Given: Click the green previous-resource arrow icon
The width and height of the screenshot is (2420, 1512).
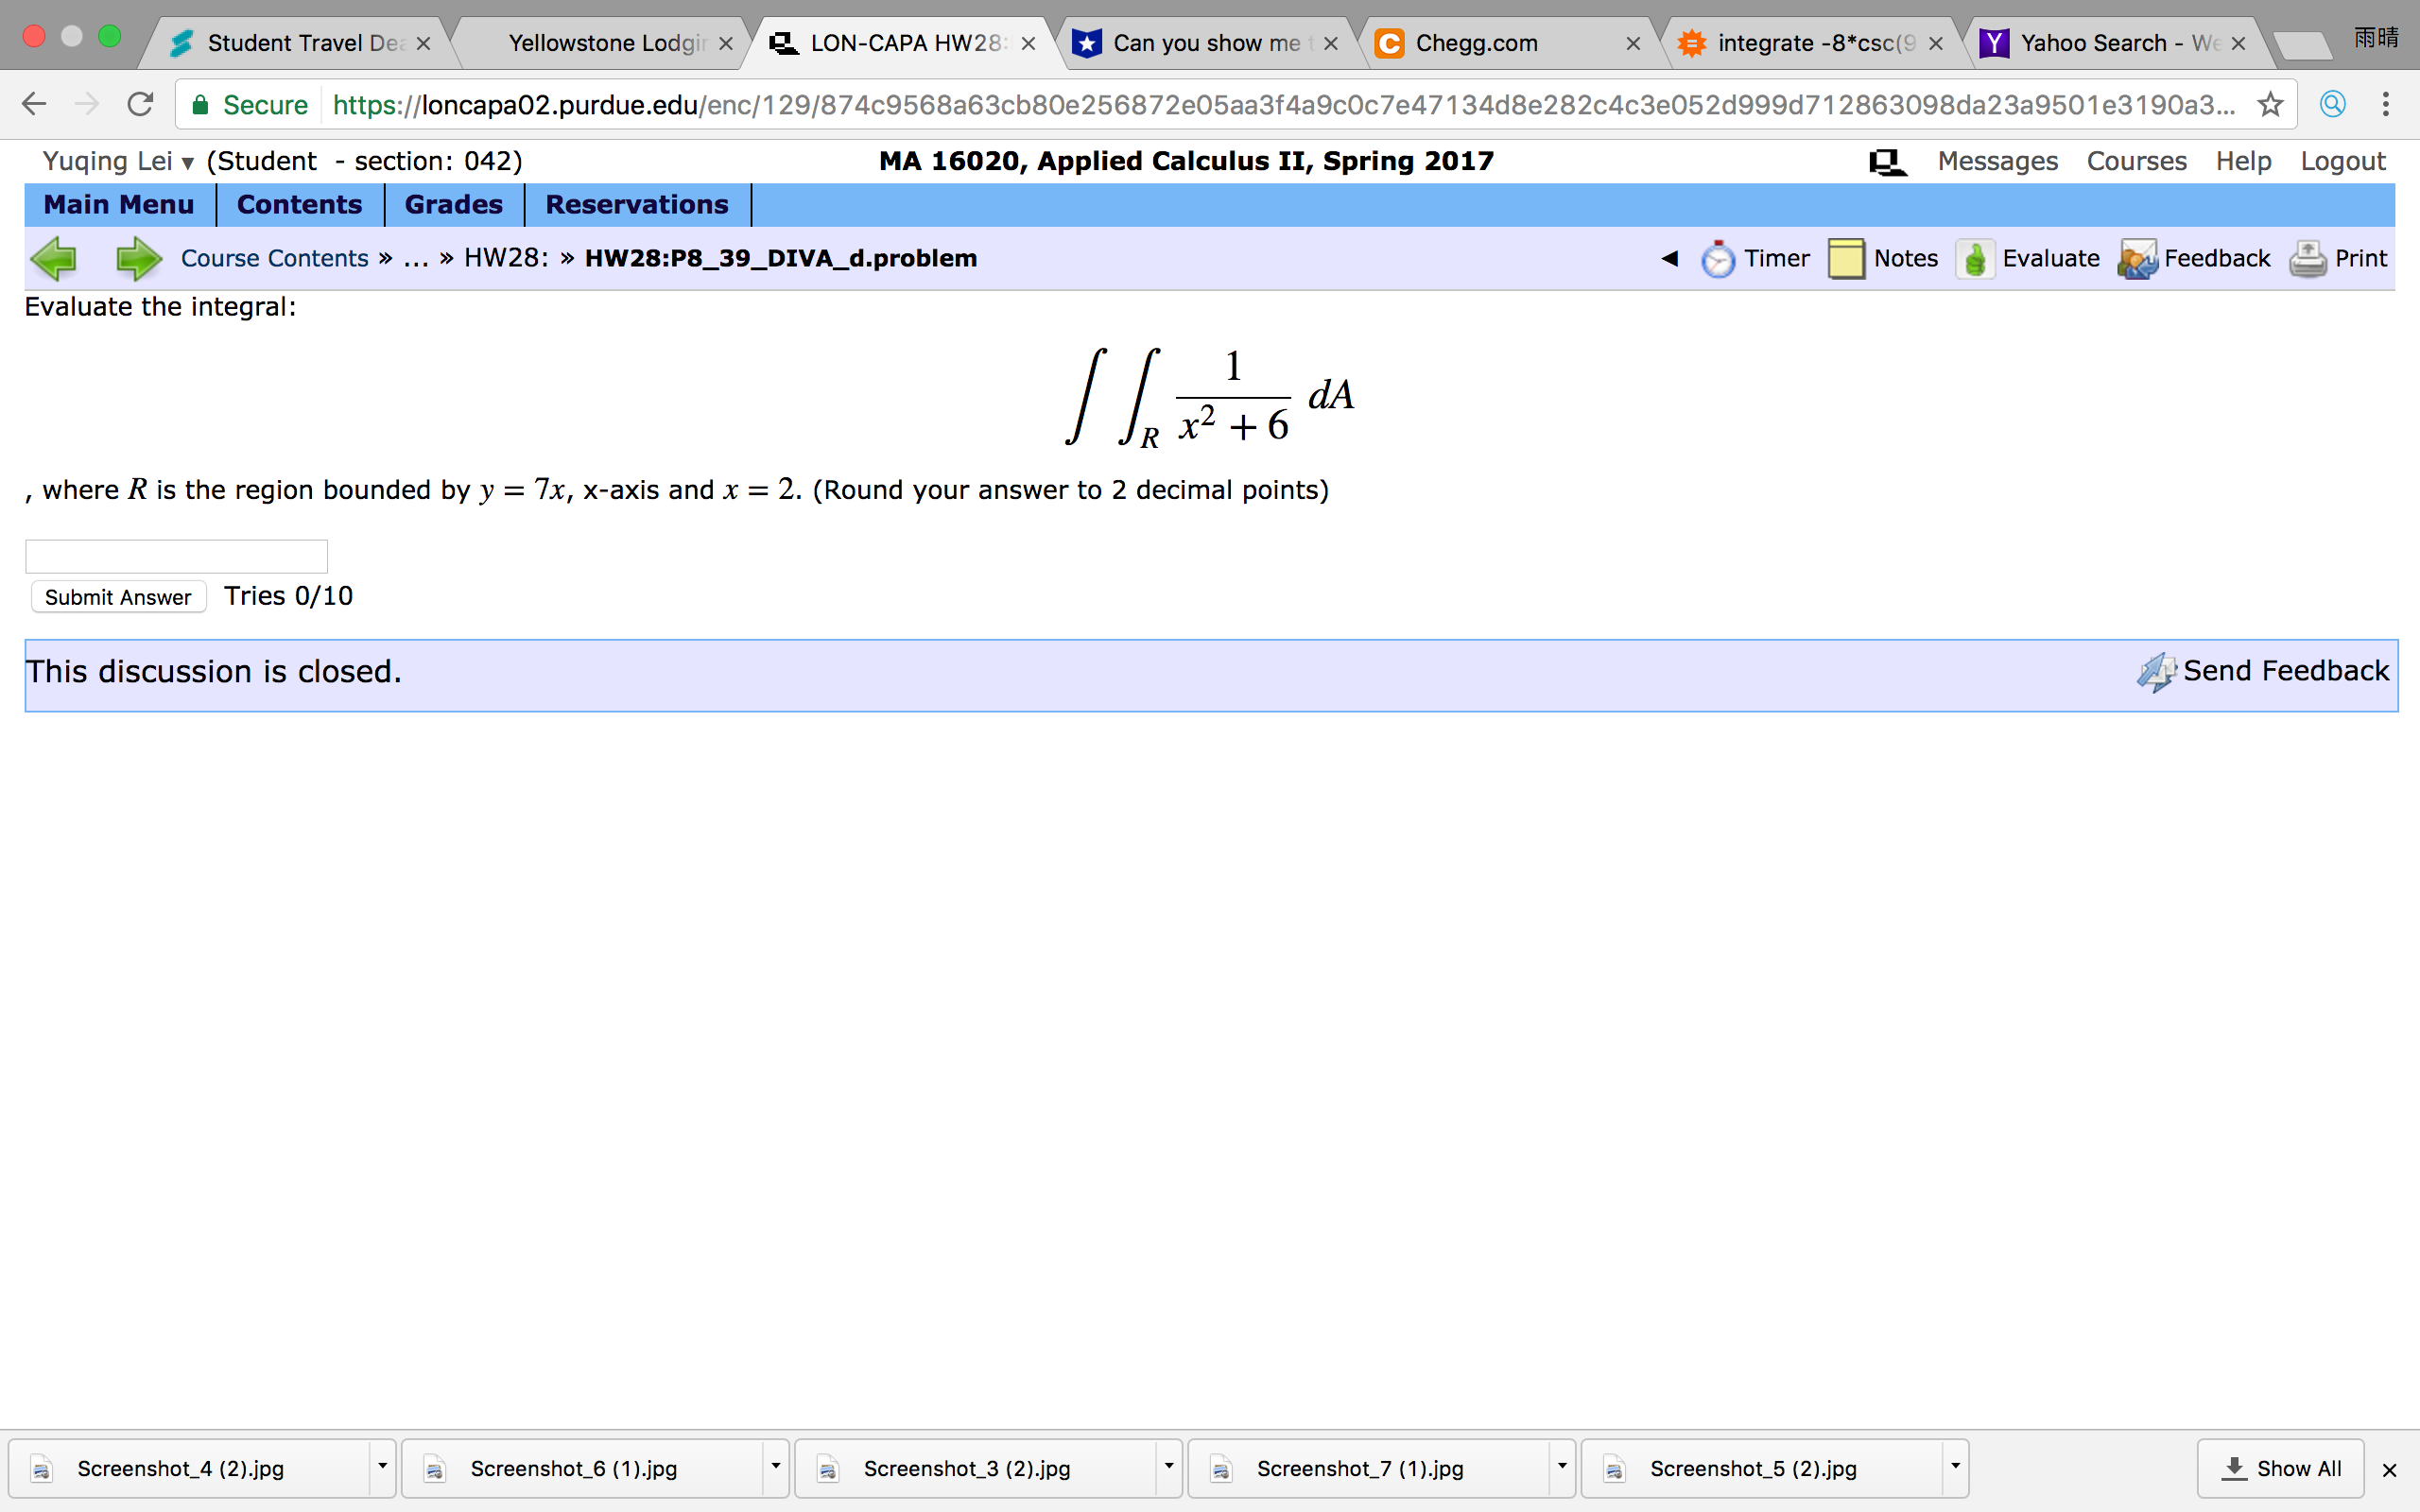Looking at the screenshot, I should click(54, 259).
